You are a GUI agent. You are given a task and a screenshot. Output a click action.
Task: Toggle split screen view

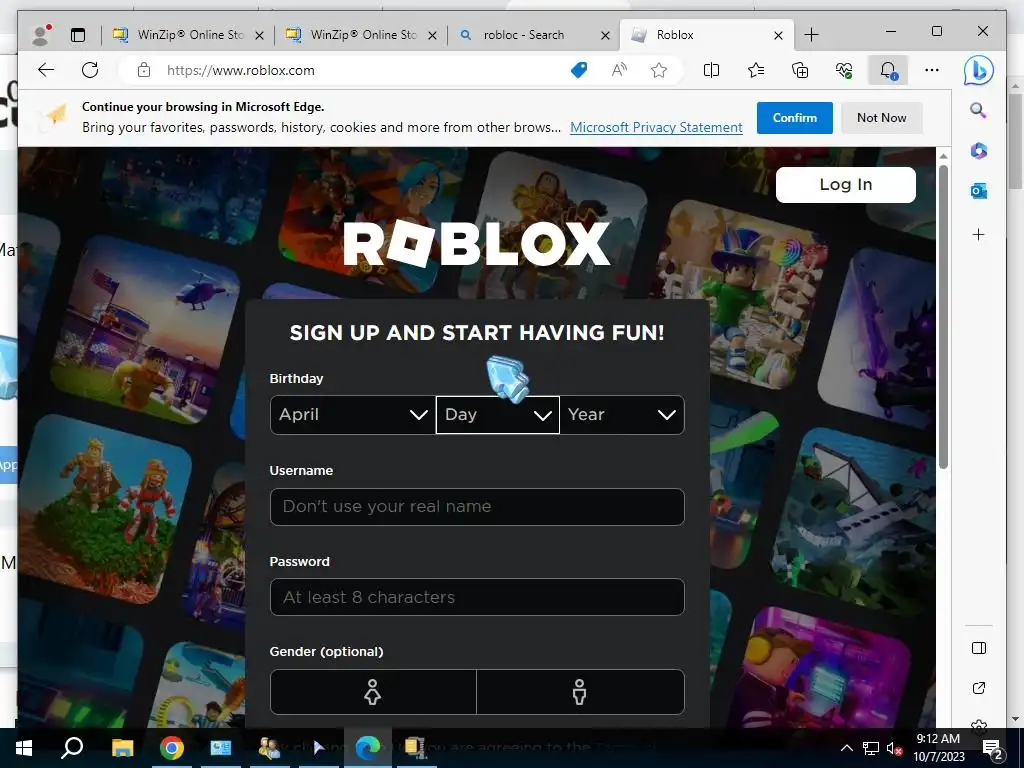(x=711, y=70)
